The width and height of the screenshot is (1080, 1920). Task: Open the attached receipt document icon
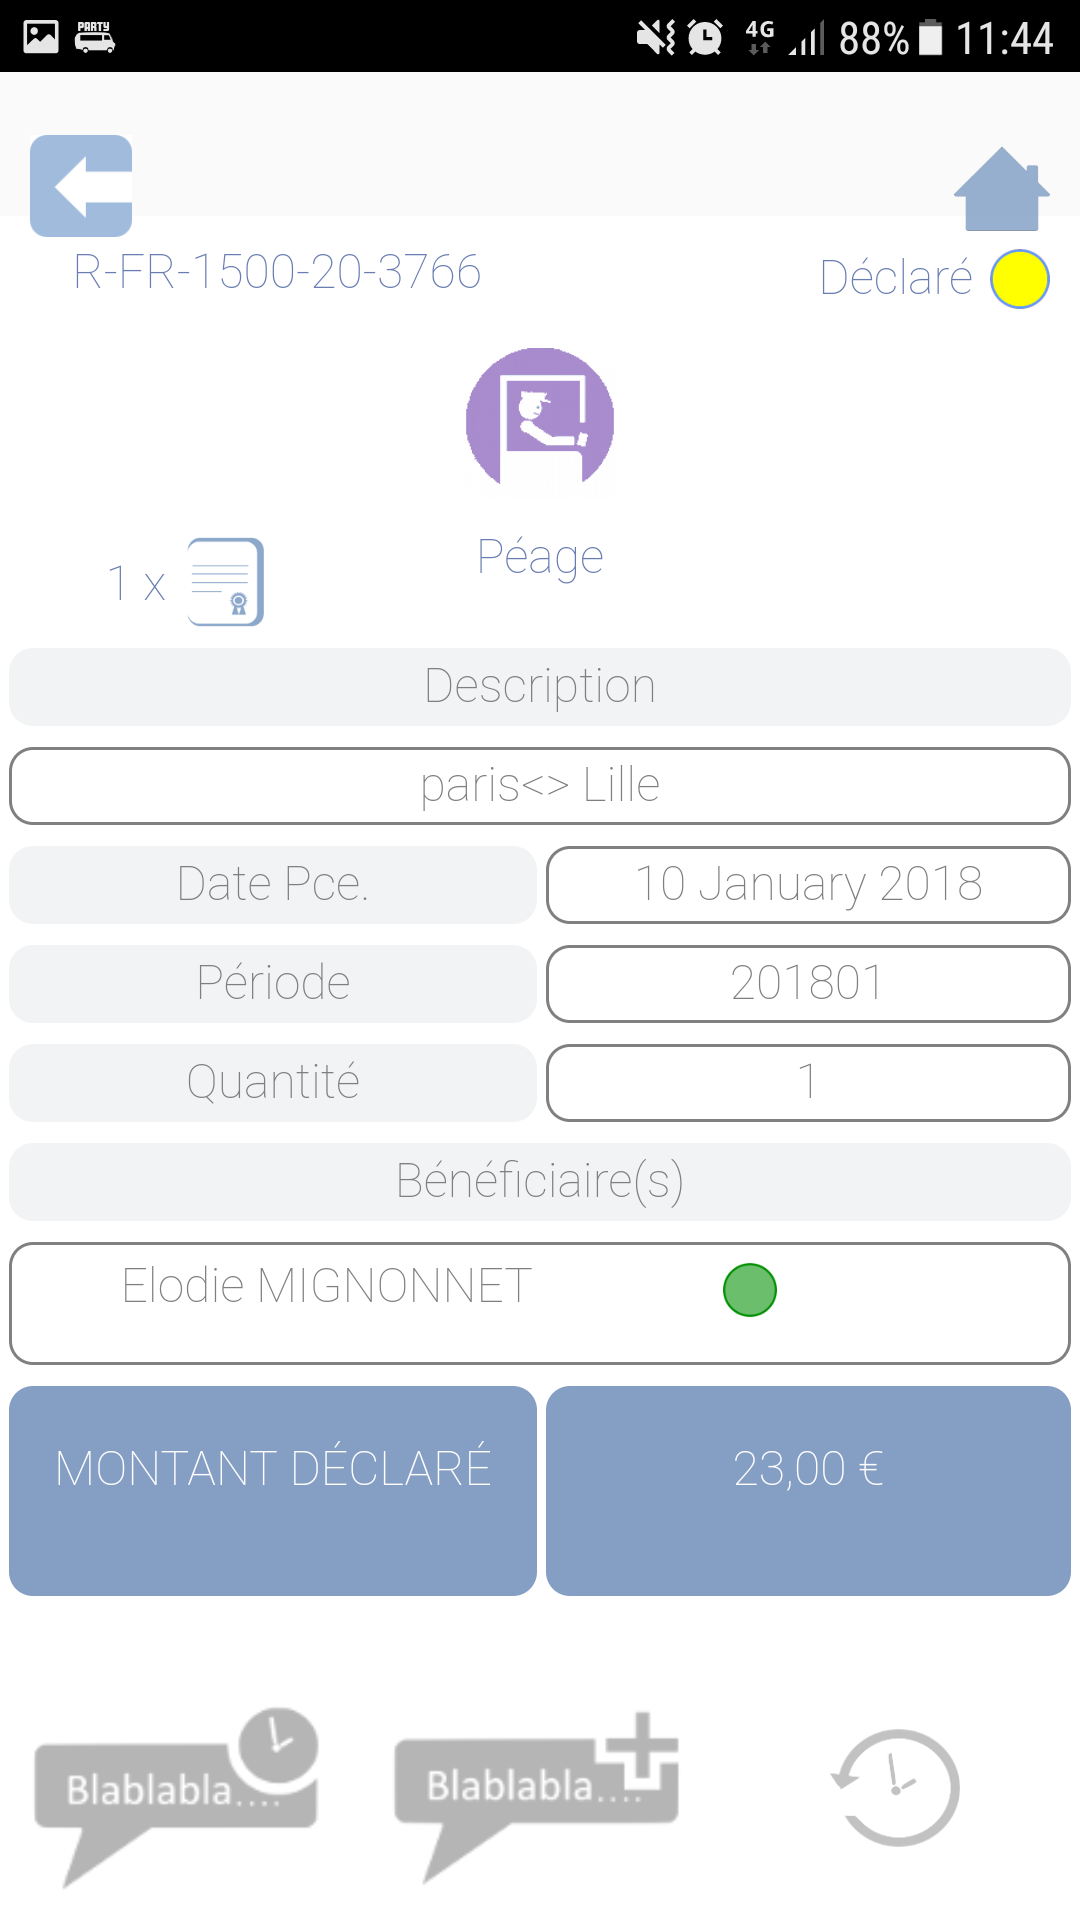(226, 582)
